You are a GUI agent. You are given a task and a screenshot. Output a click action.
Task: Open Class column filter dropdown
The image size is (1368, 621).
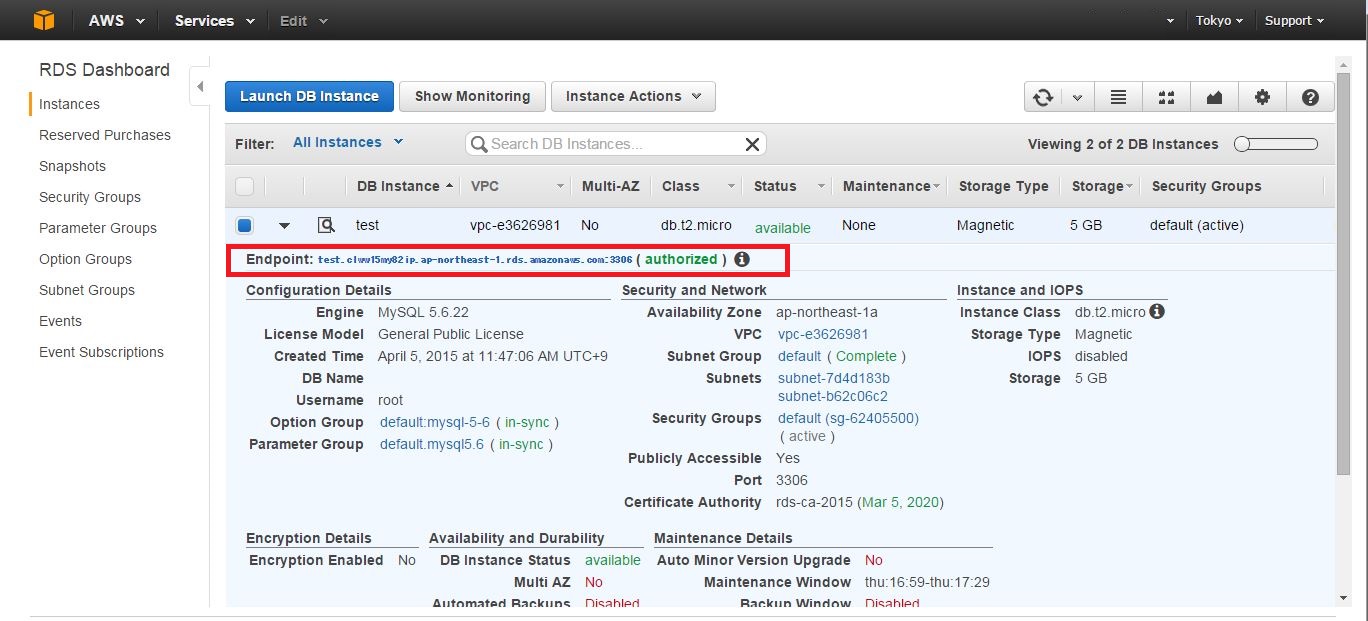coord(732,186)
